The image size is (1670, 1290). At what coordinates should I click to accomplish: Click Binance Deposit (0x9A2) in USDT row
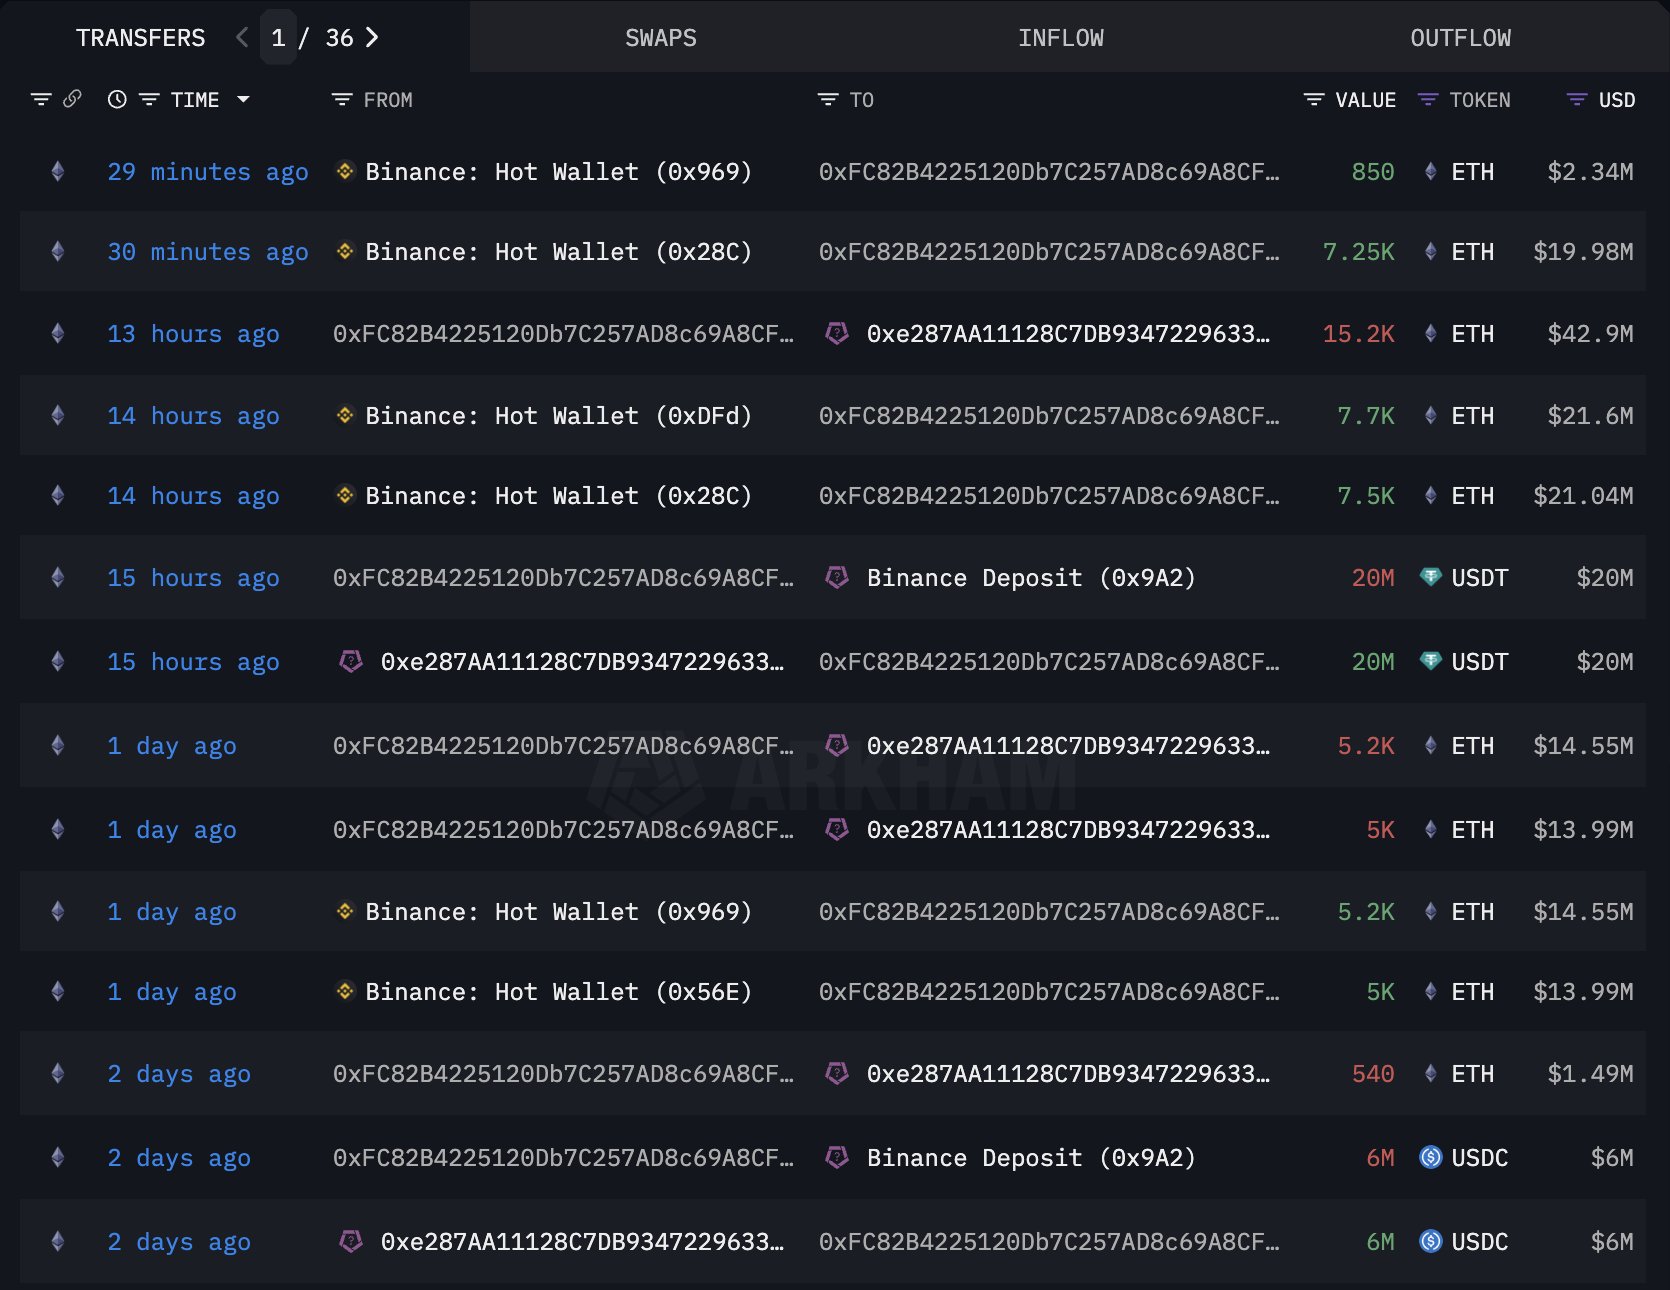(1031, 578)
